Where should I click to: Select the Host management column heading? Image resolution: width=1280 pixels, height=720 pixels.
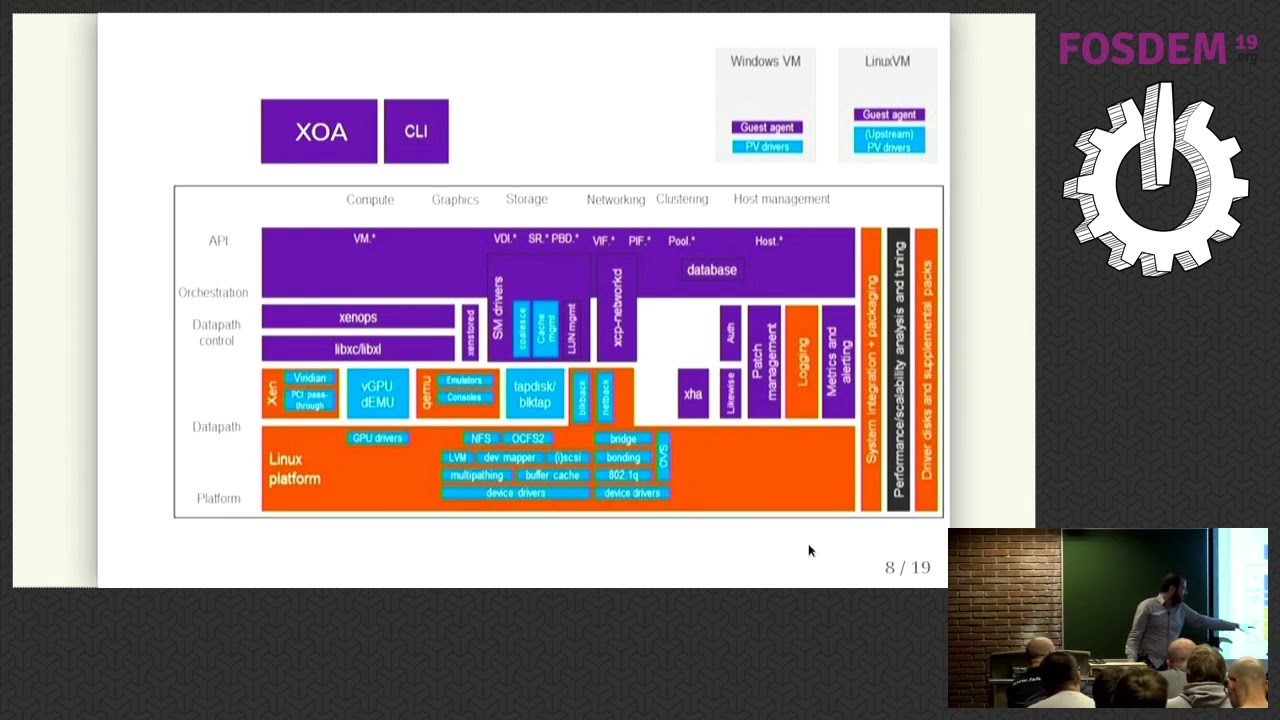point(782,199)
